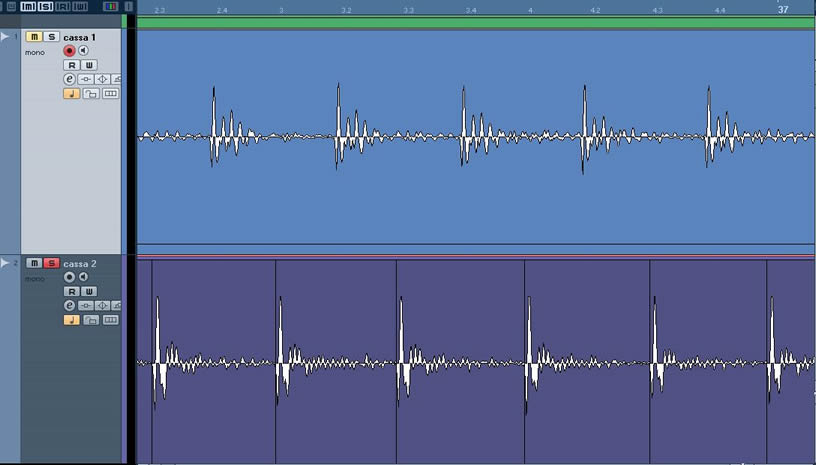
Task: Bypass sends on cassa 1 track
Action: tap(117, 79)
